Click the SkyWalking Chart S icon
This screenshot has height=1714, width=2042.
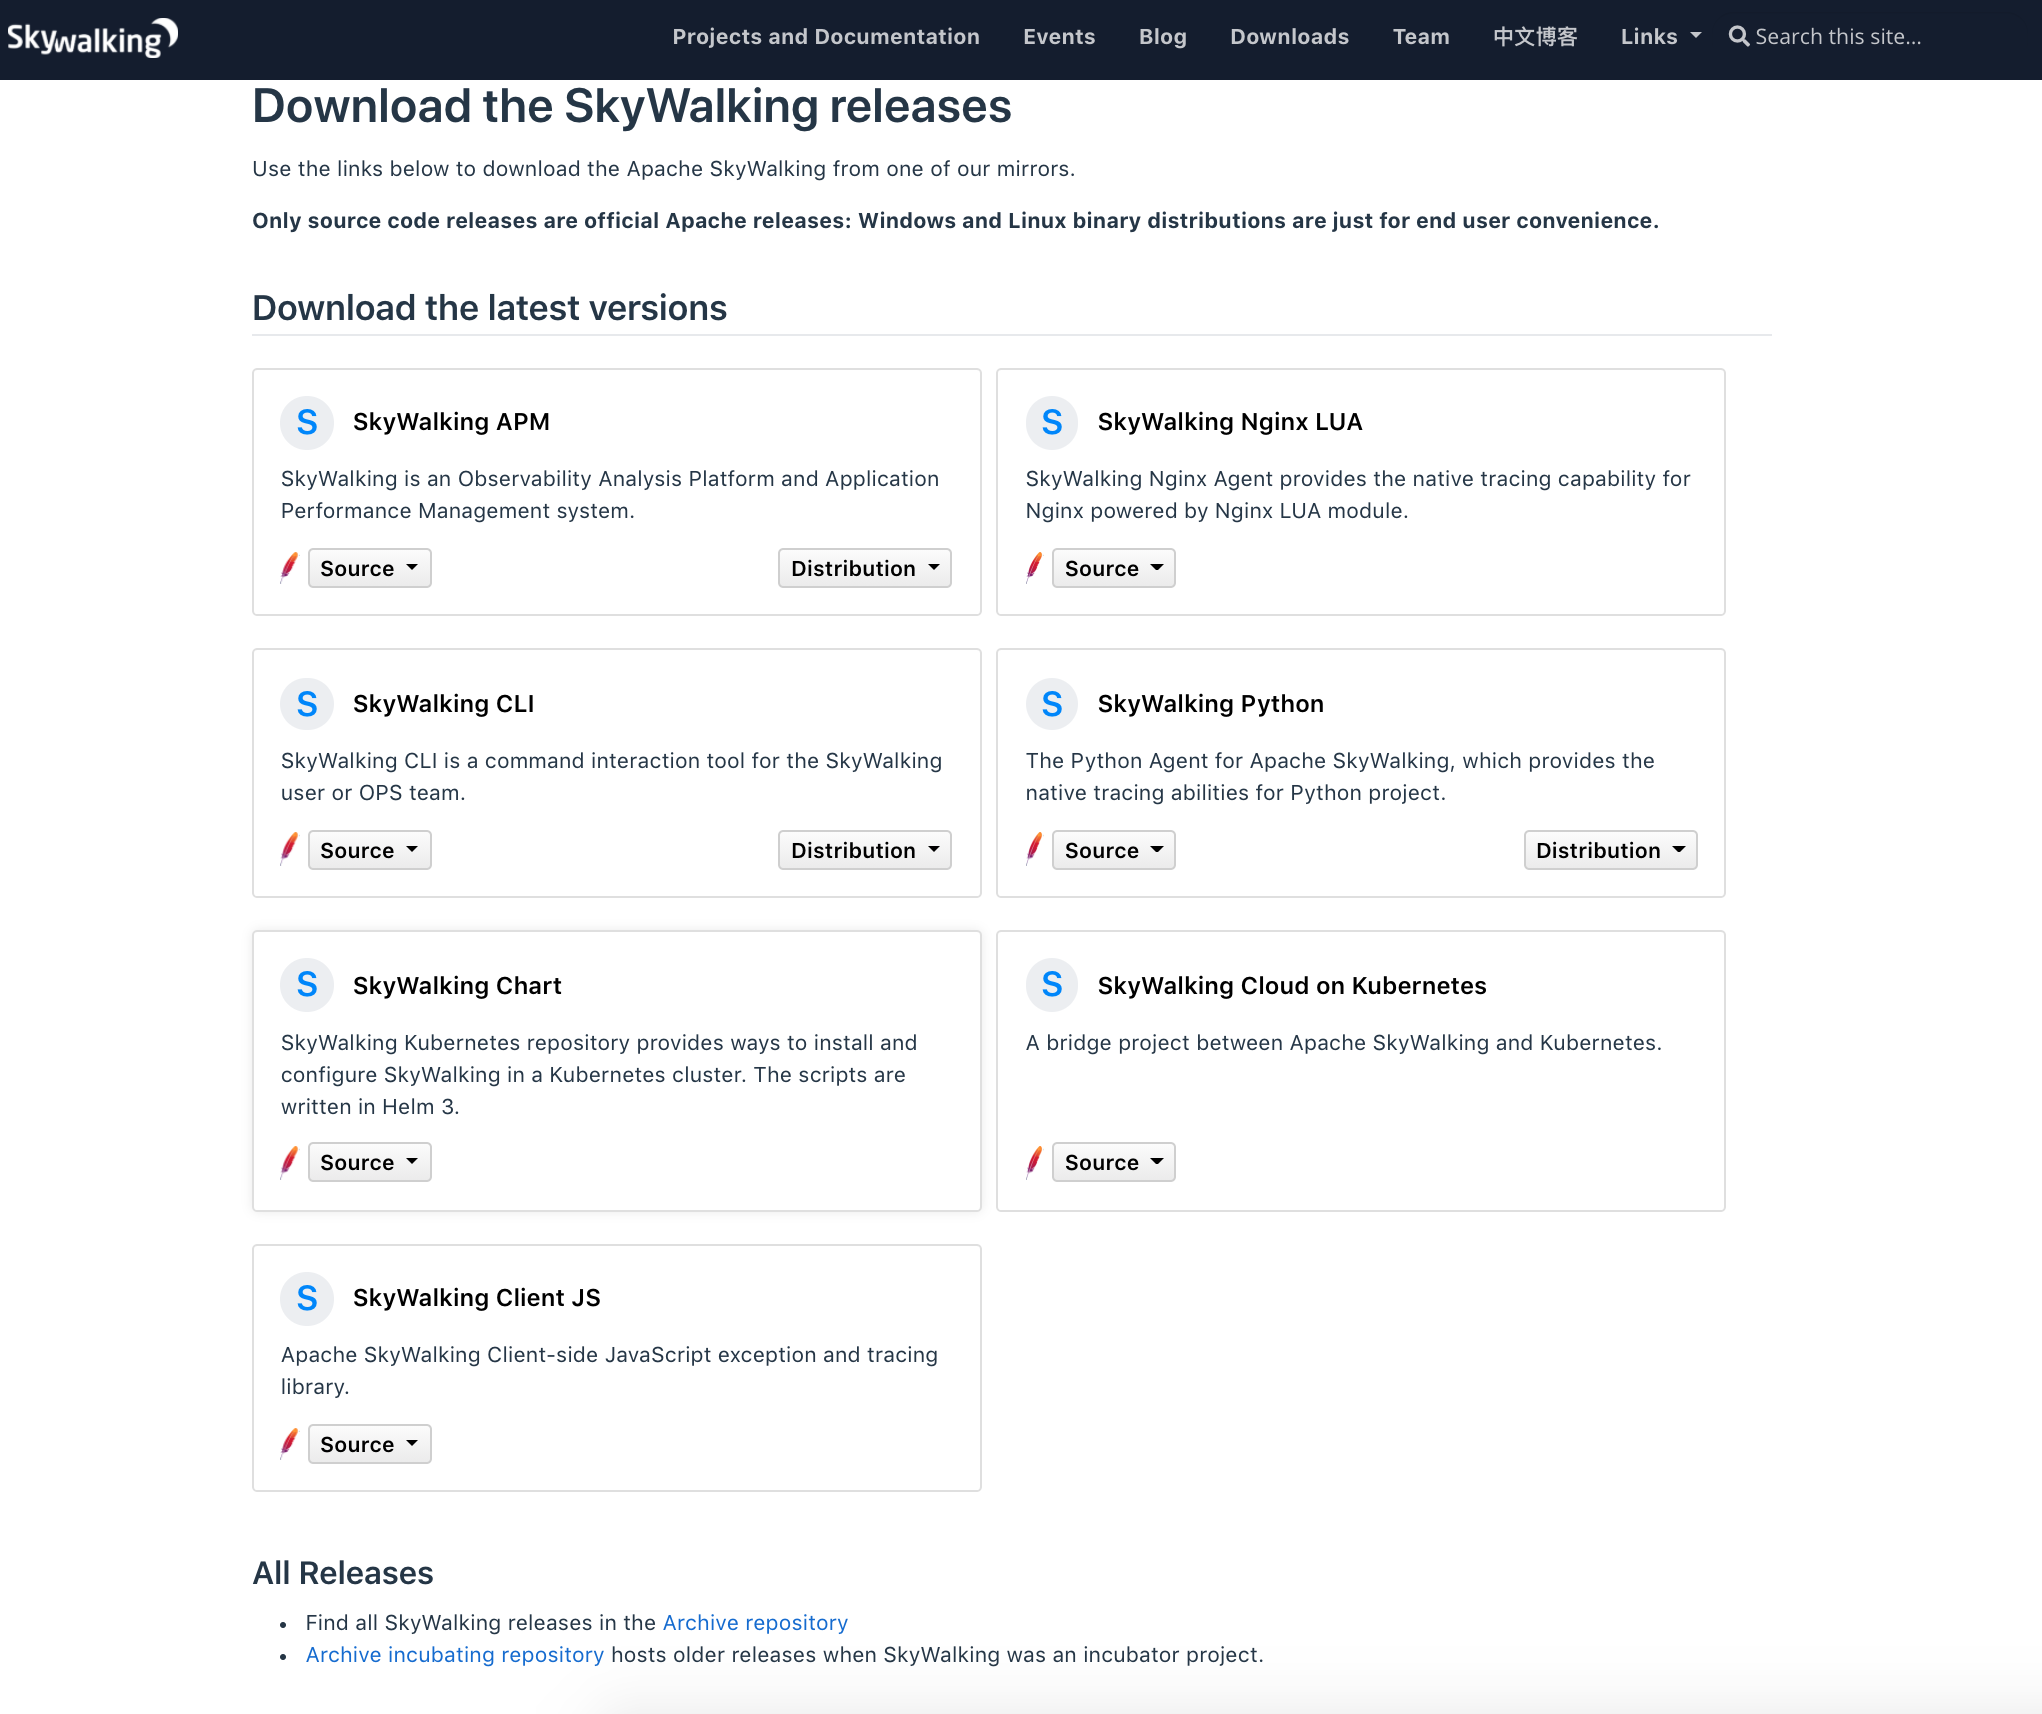click(307, 986)
